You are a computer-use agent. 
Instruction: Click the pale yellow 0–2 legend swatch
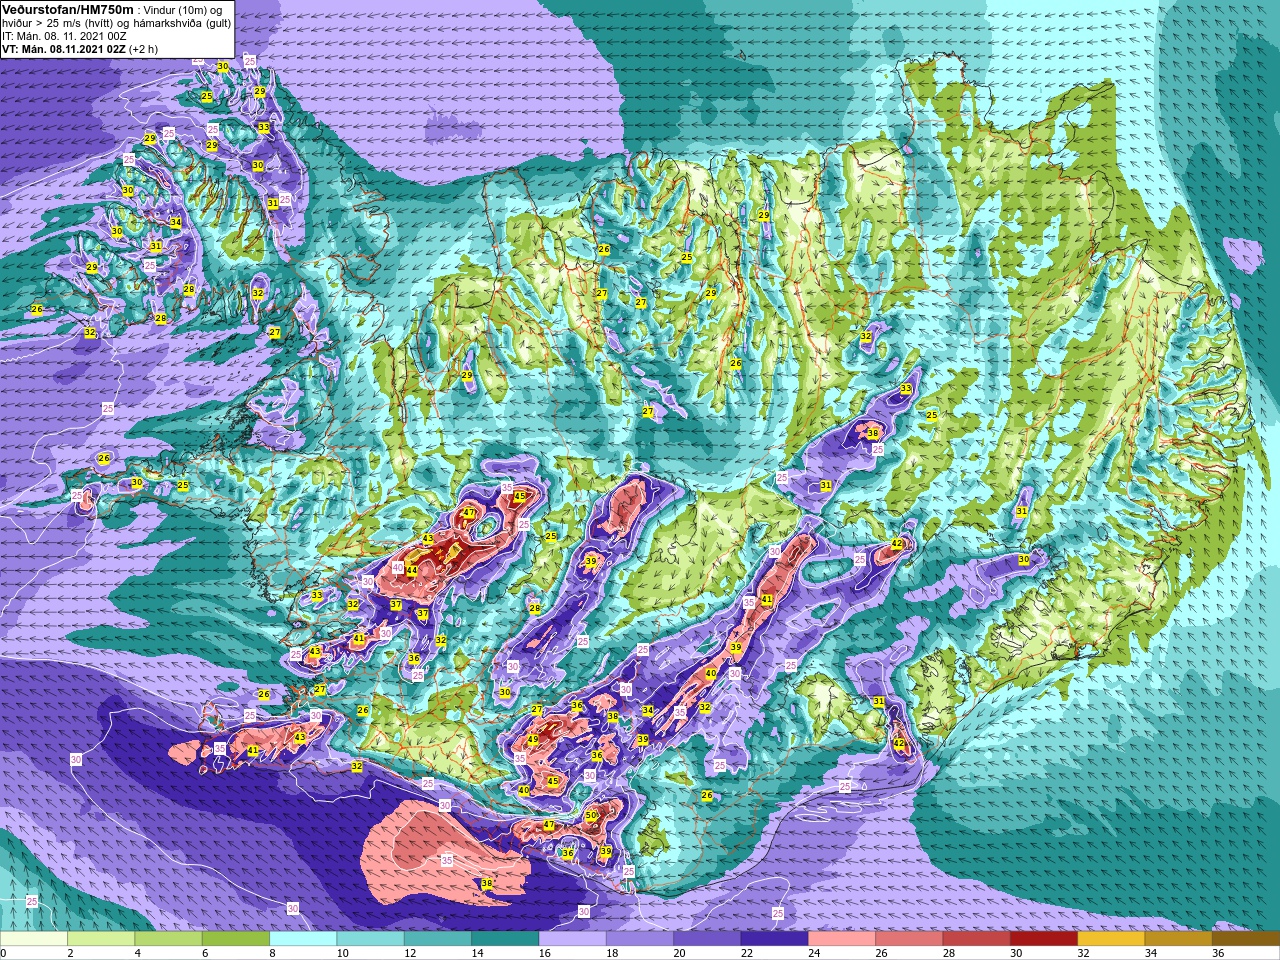[x=34, y=939]
